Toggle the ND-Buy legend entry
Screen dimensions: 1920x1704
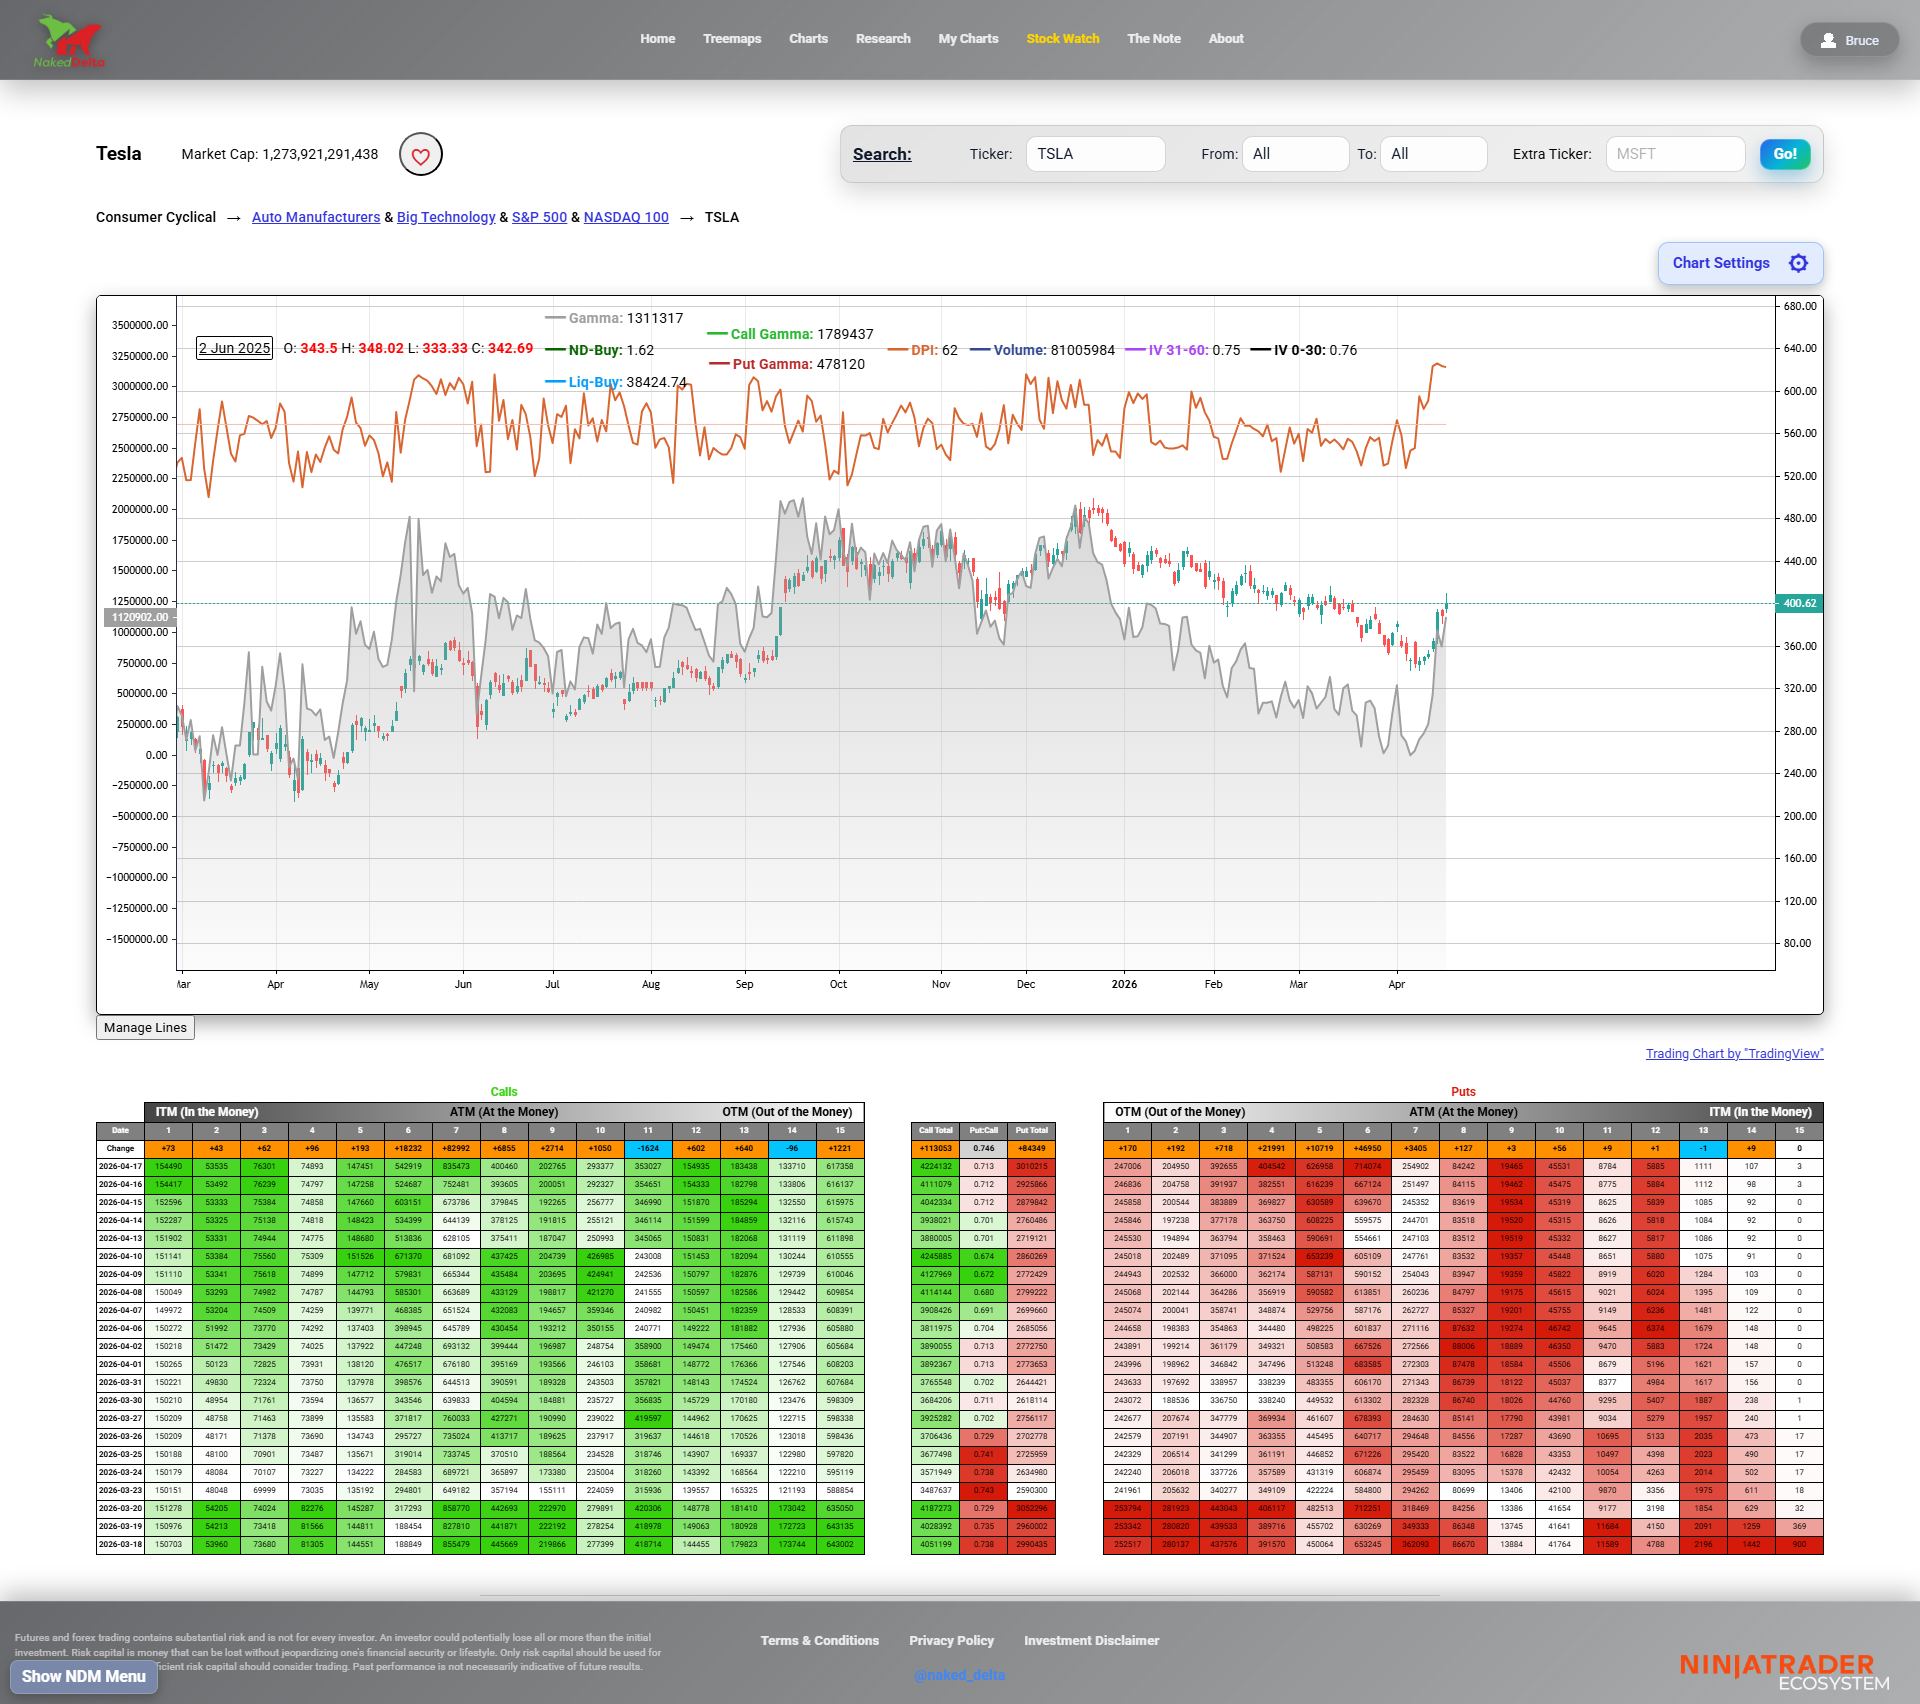tap(599, 350)
